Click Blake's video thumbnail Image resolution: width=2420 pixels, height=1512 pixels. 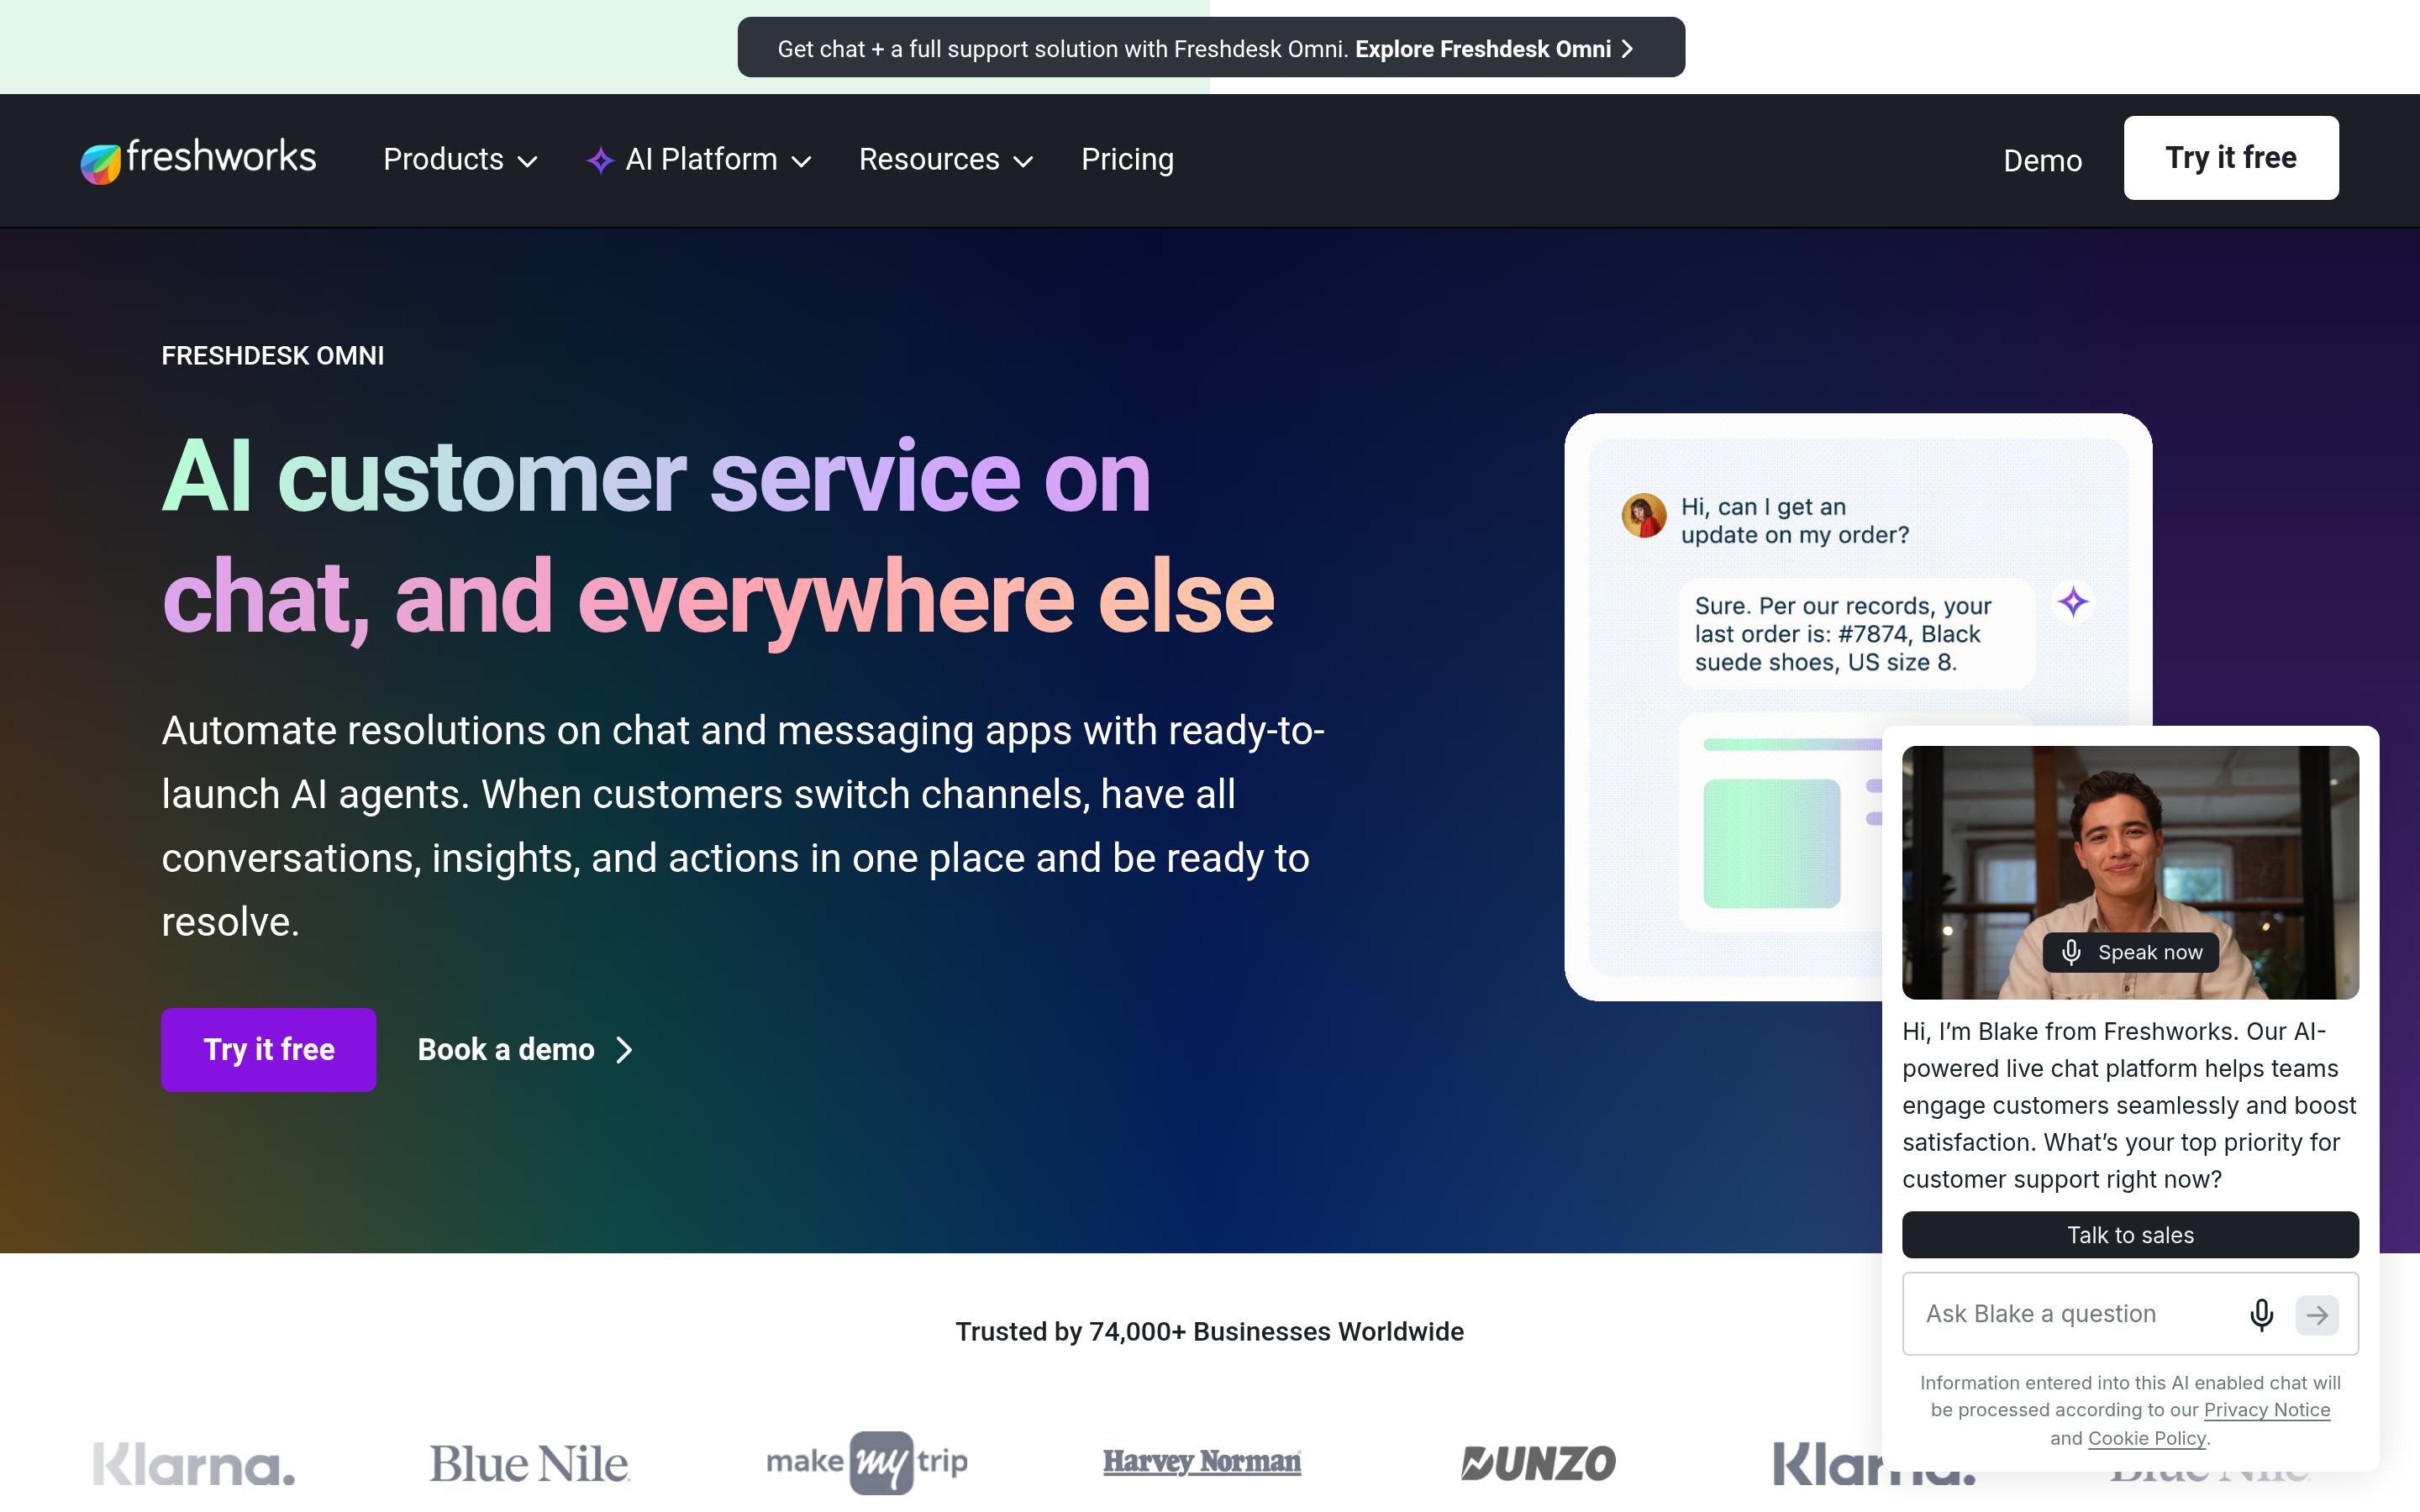tap(2130, 872)
